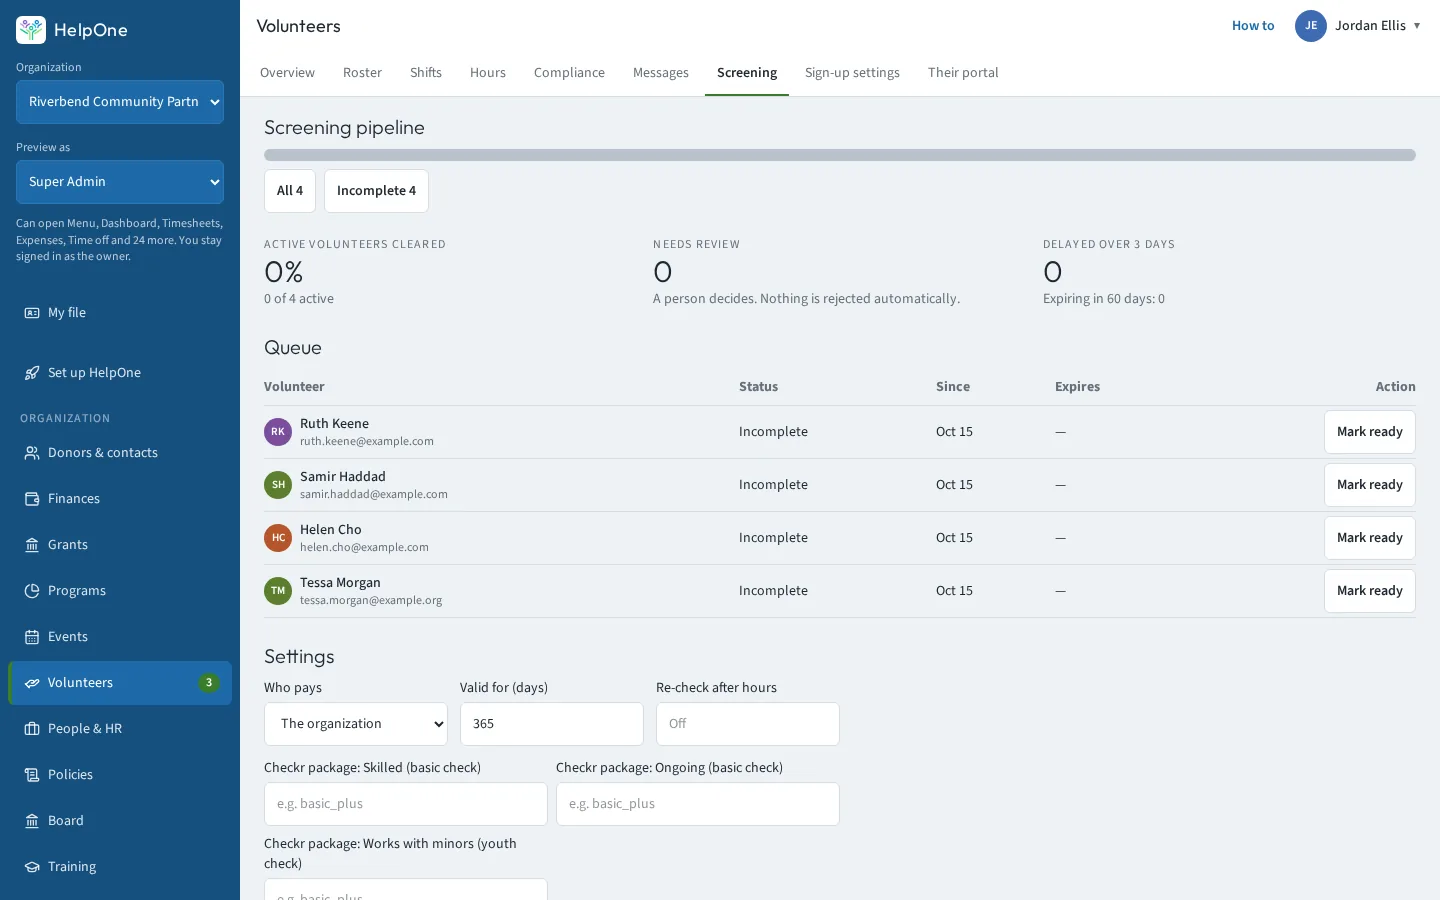The width and height of the screenshot is (1440, 900).
Task: Click the Finances sidebar icon
Action: (32, 499)
